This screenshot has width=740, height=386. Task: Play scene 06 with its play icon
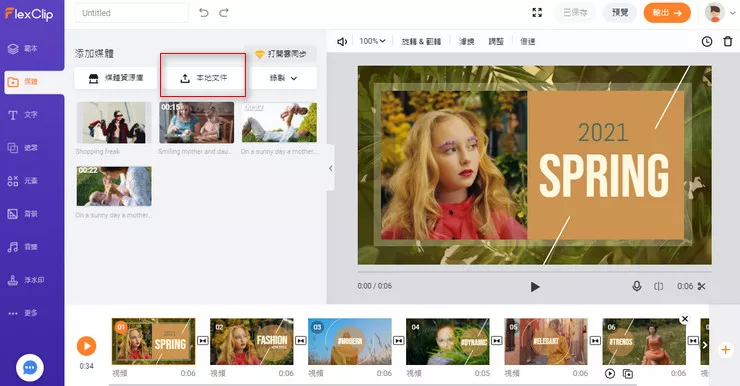pos(610,374)
